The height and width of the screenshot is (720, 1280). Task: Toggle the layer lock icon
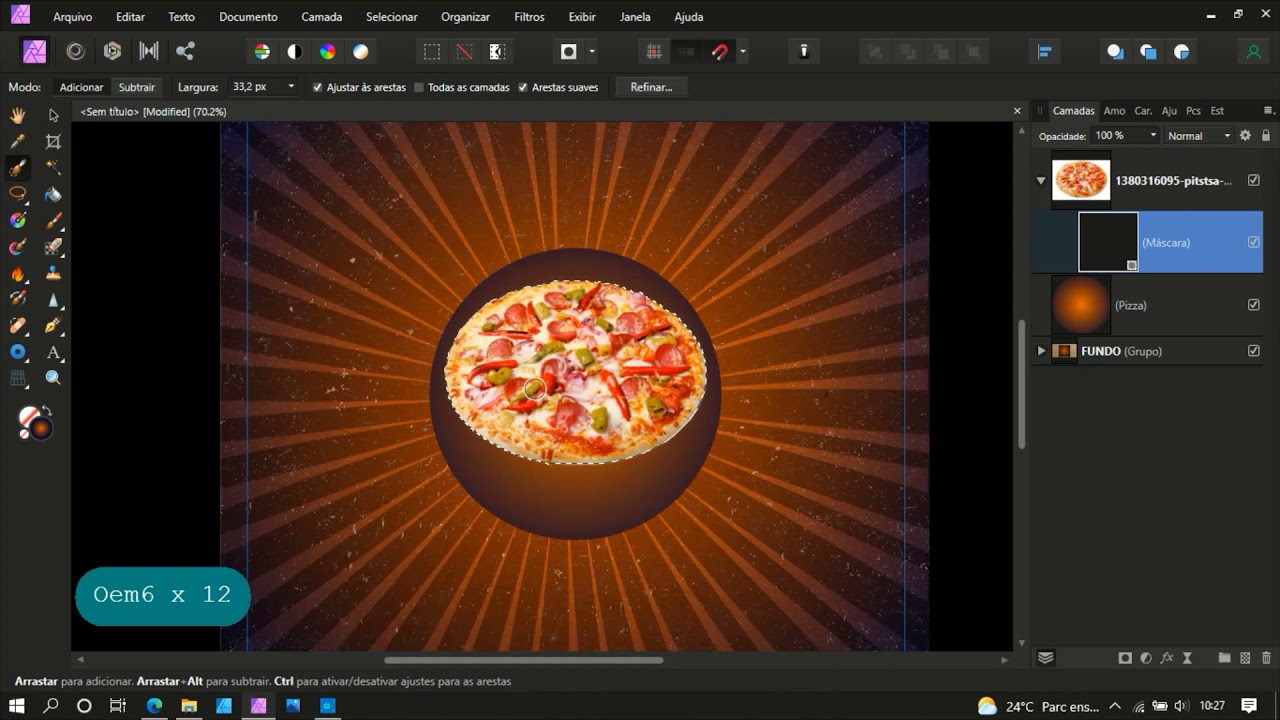pyautogui.click(x=1266, y=135)
